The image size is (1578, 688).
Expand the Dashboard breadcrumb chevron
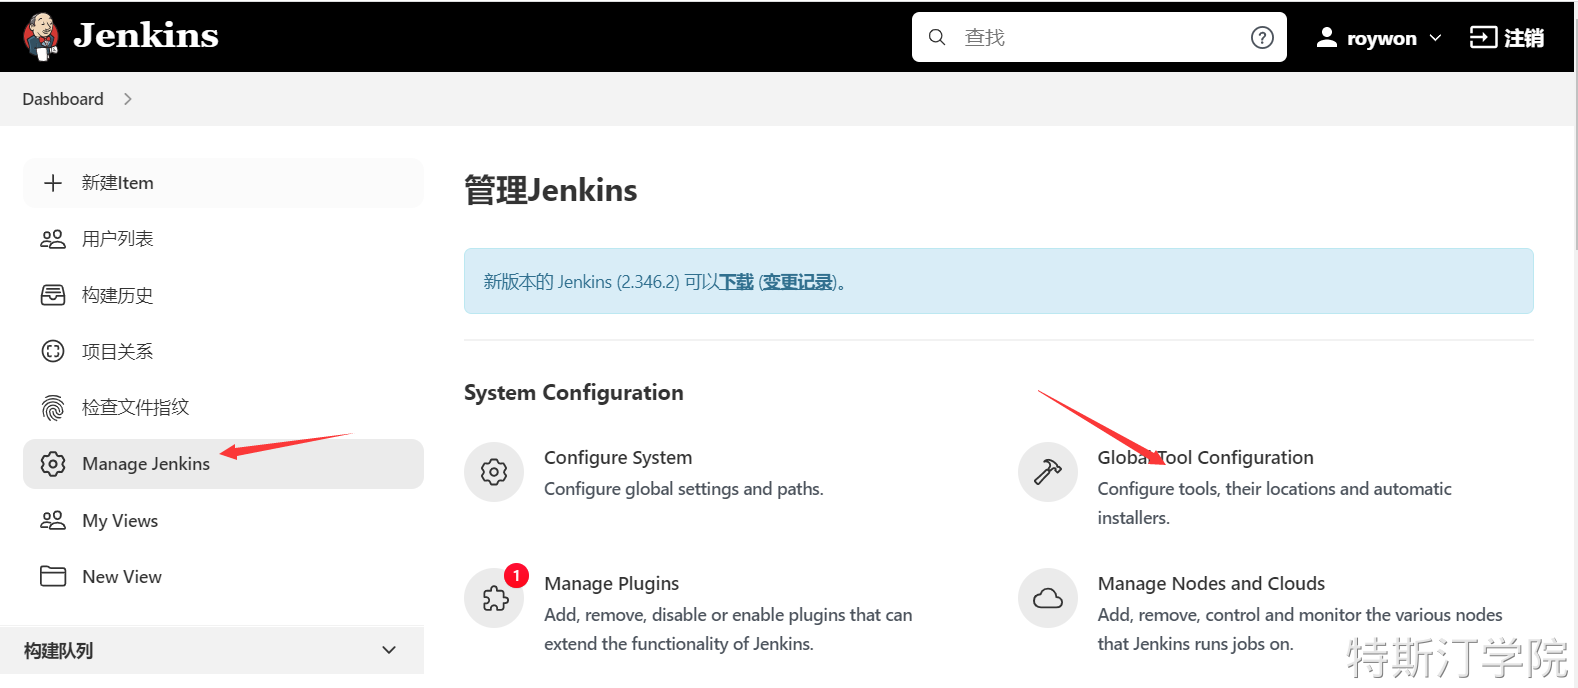click(128, 99)
